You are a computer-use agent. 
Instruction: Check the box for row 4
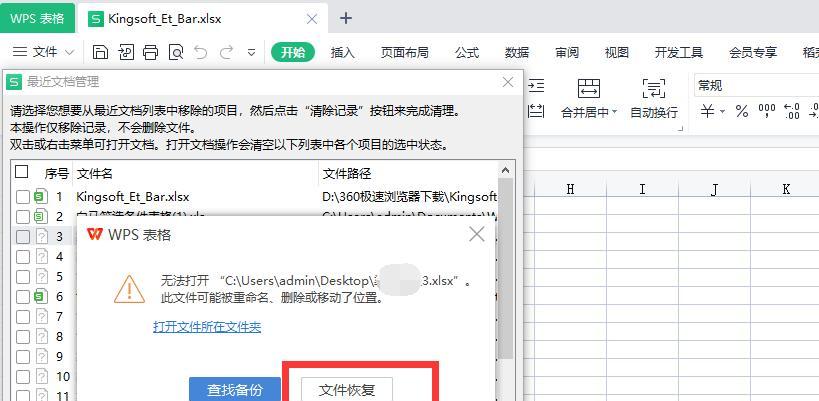(22, 256)
